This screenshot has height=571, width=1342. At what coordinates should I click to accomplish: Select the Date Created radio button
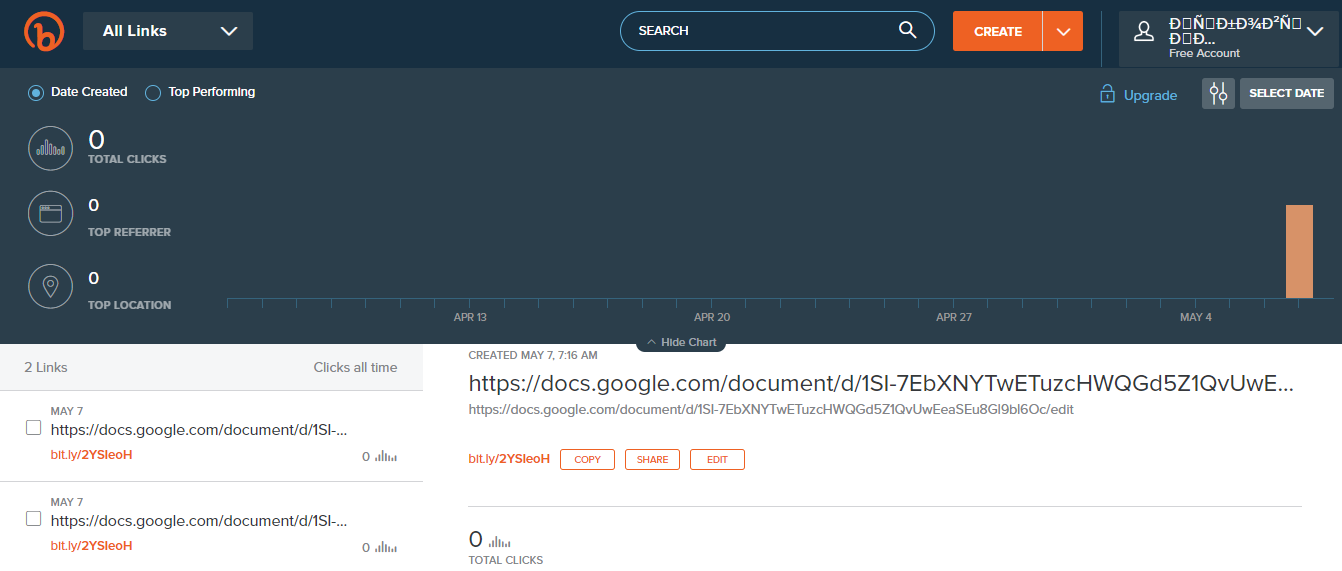click(x=36, y=93)
